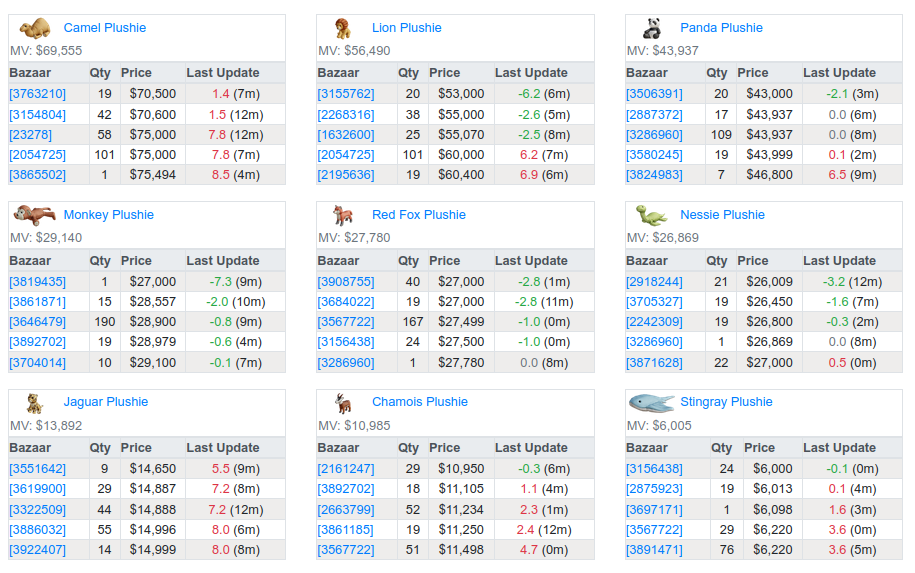Select bazaar 3908755 in Red Fox table
915x573 pixels.
pos(346,282)
